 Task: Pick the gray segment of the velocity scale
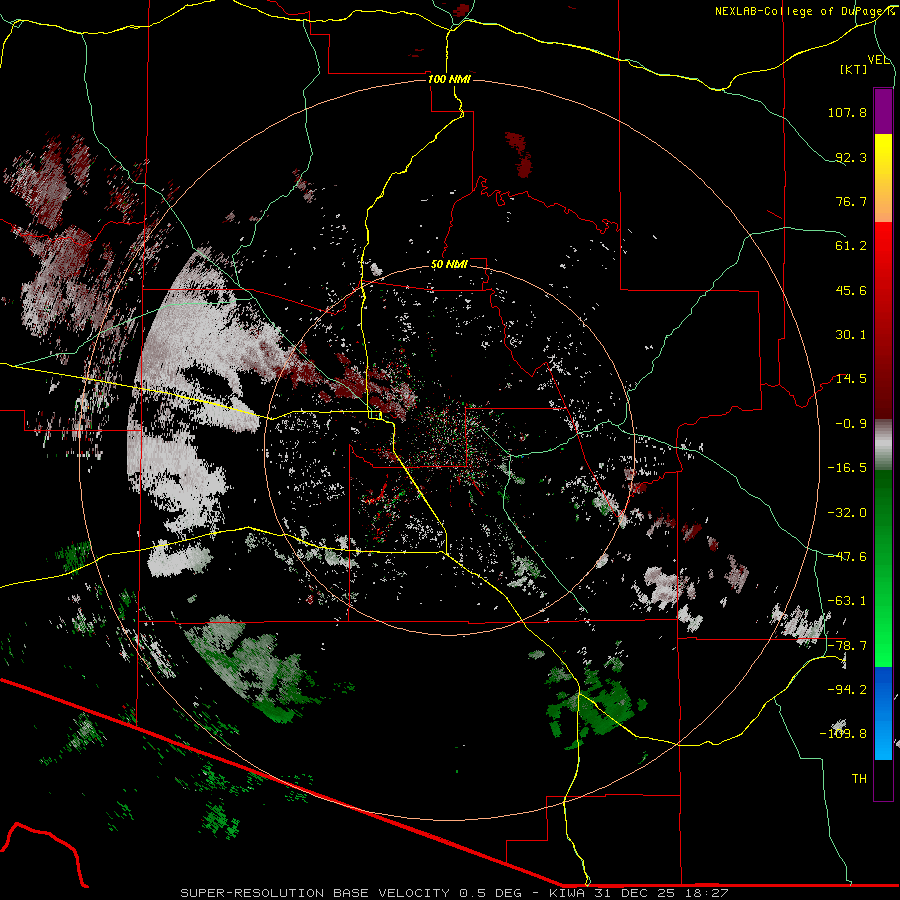pos(883,445)
